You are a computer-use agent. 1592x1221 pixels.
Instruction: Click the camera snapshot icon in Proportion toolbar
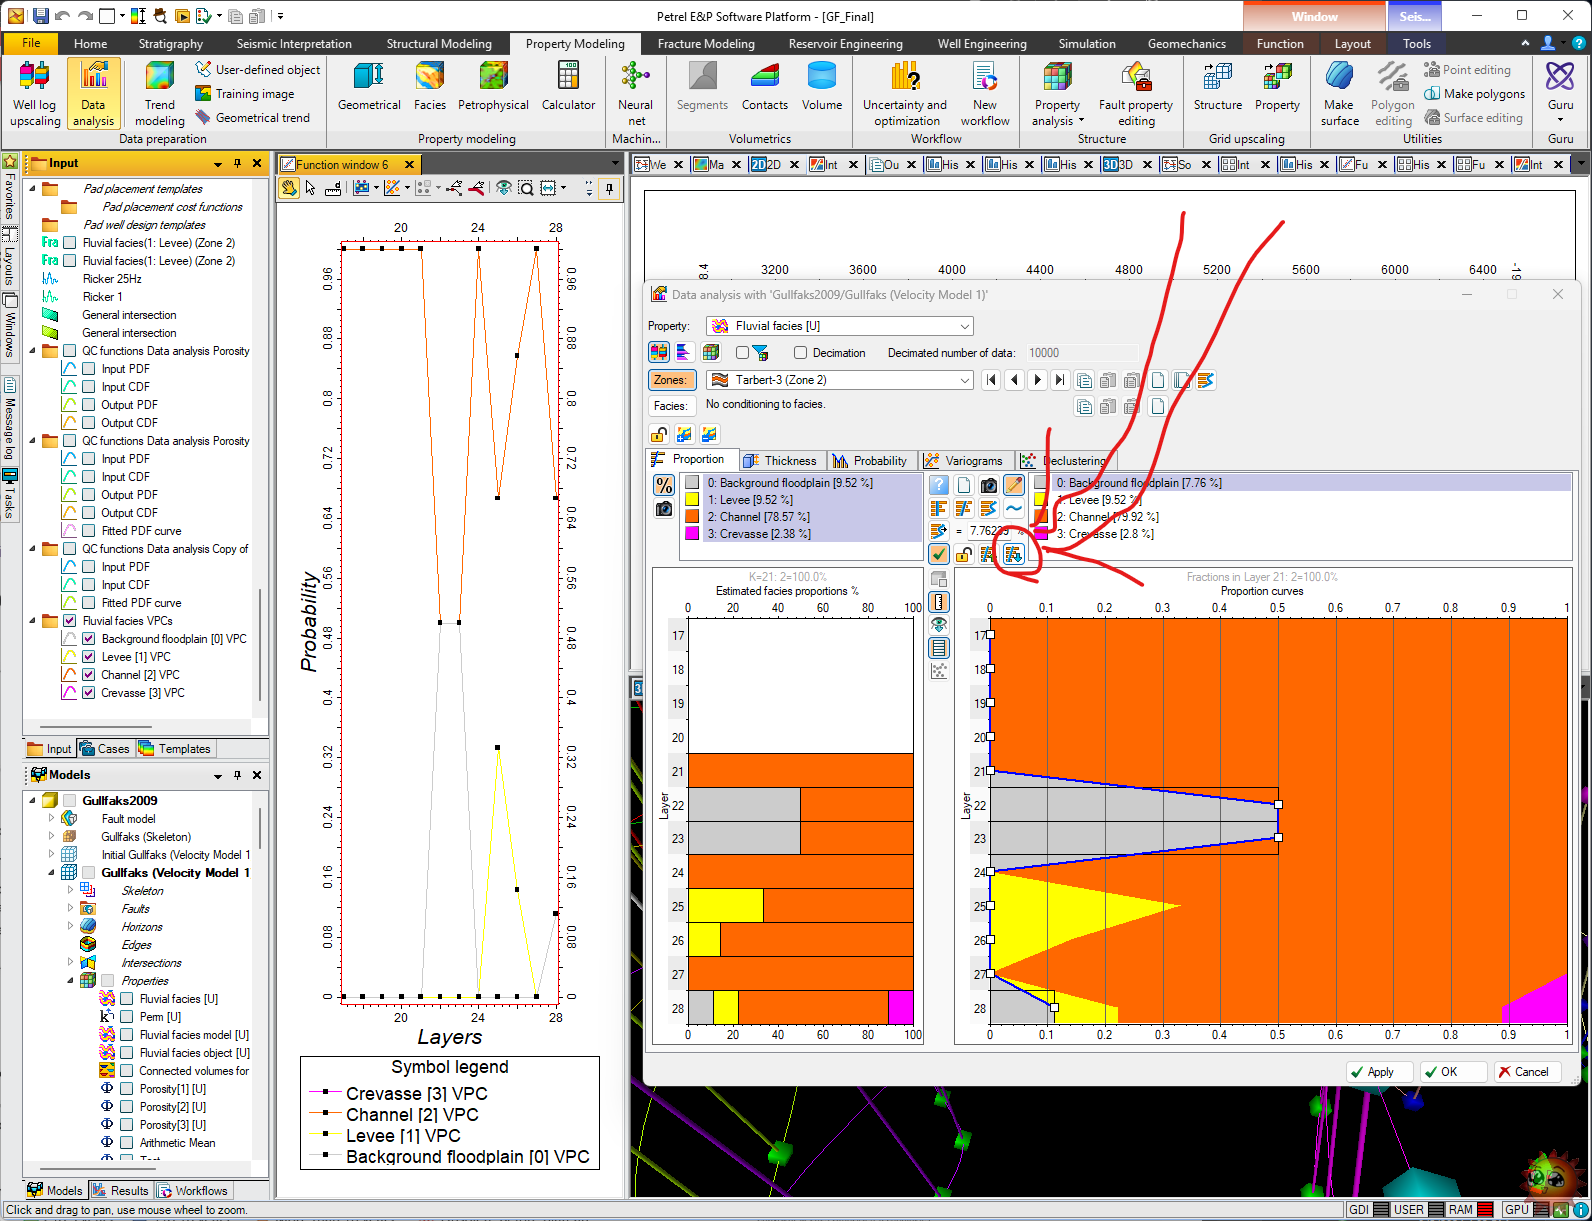[x=989, y=485]
